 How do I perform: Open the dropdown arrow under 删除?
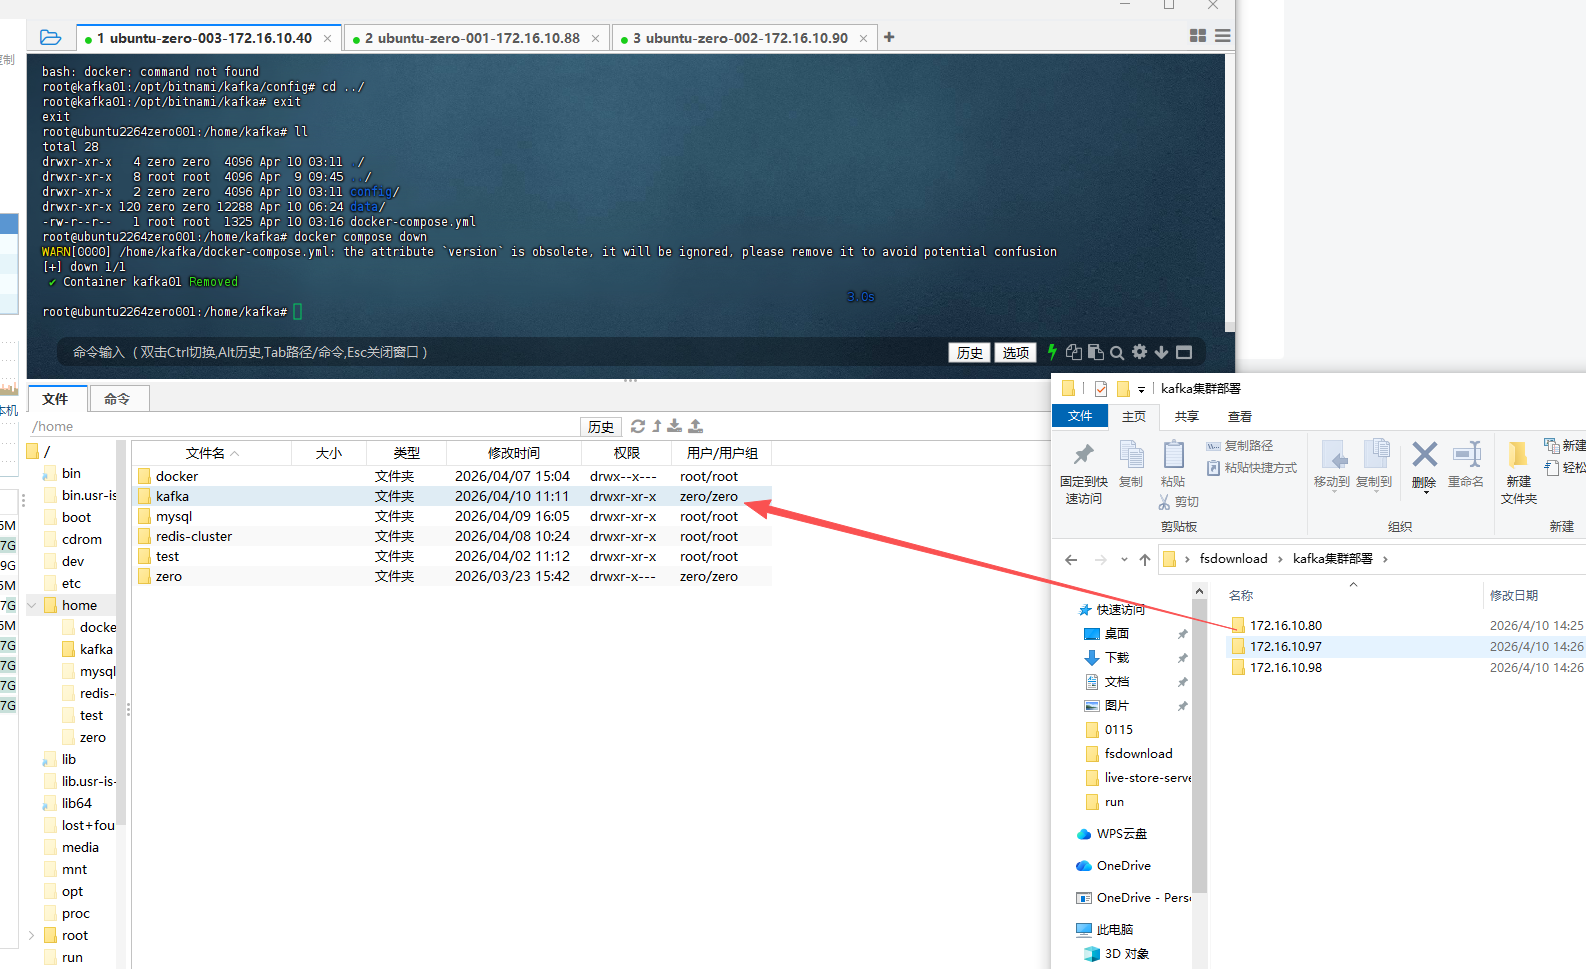(1424, 492)
